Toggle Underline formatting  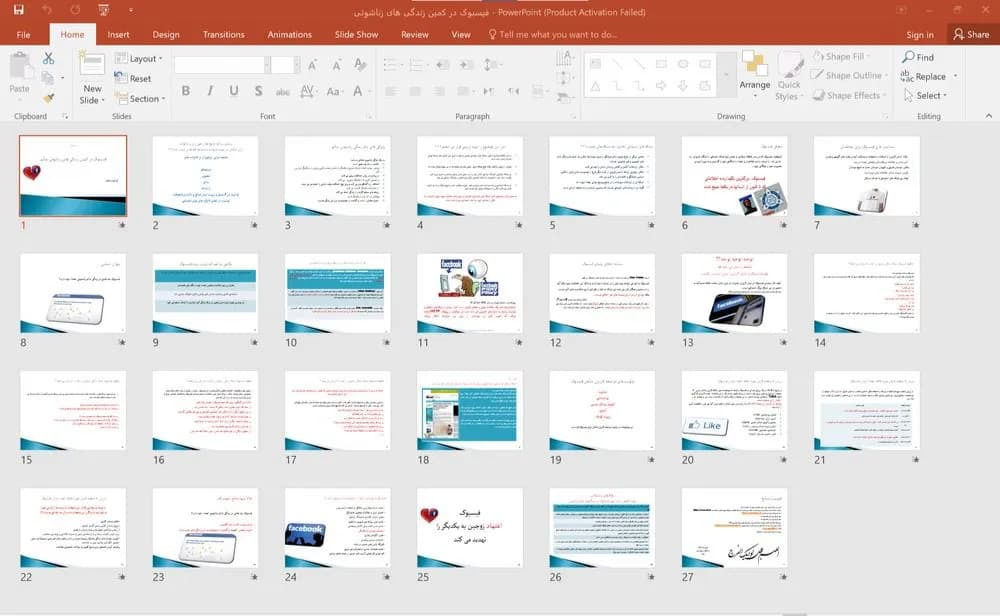click(234, 91)
